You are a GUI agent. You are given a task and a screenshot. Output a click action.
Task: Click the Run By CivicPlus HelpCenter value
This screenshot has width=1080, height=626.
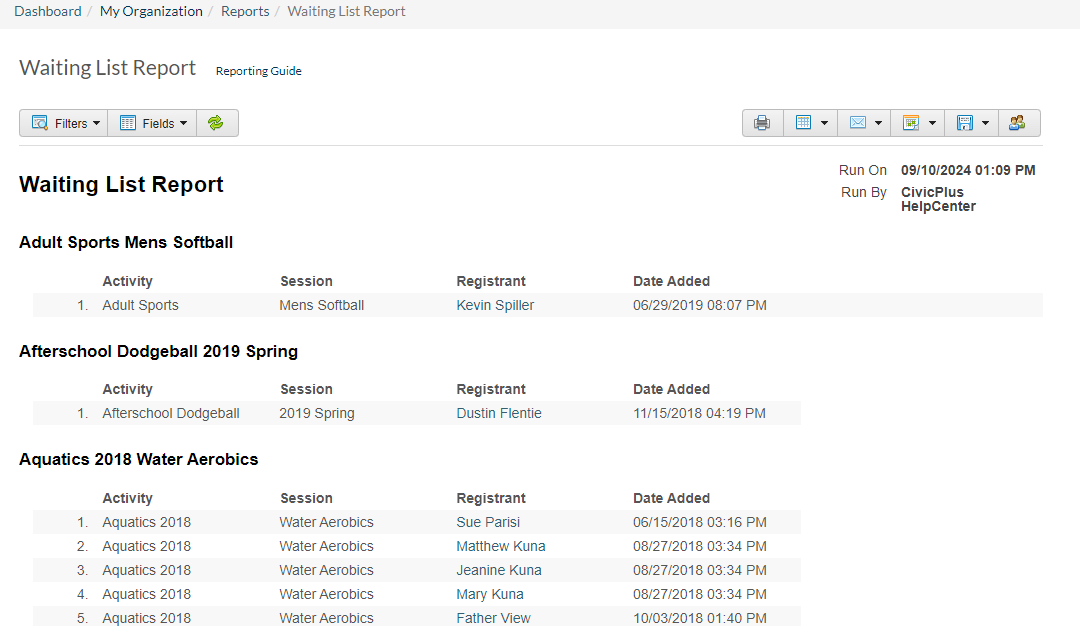[938, 199]
